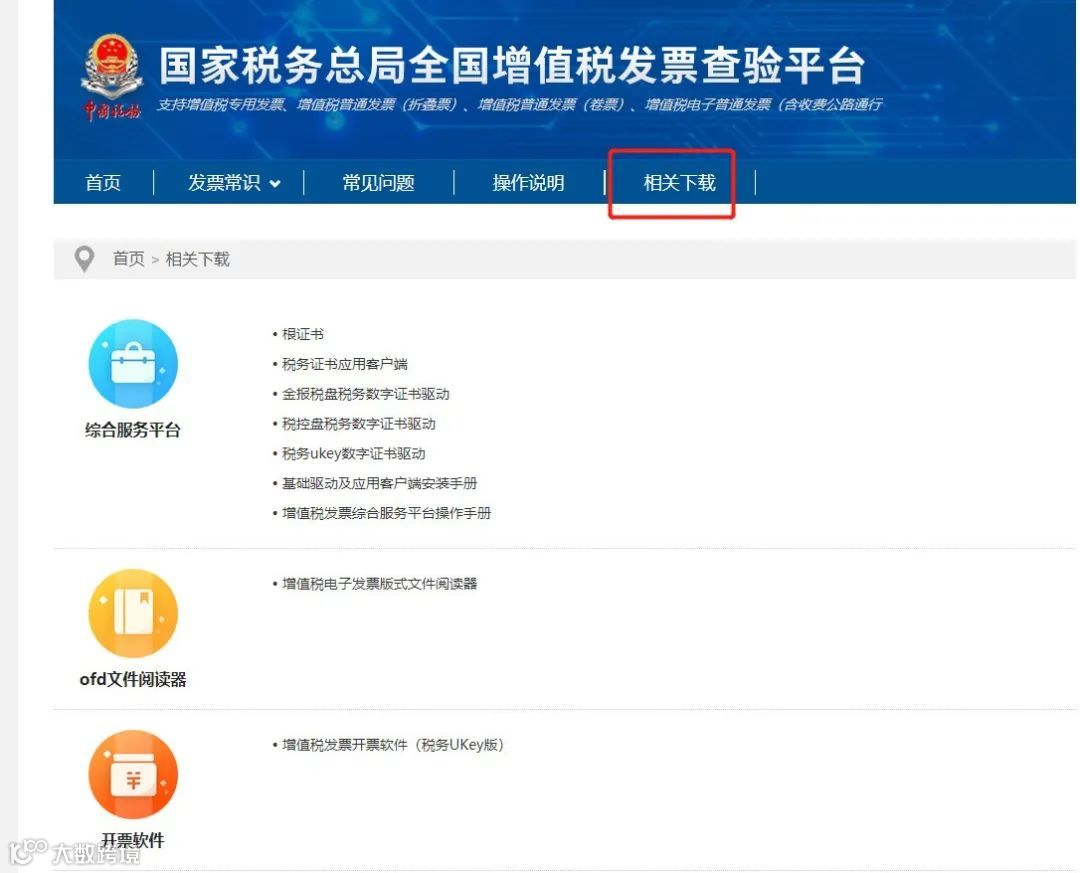Open the 操作说明 navigation tab
Screen dimensions: 1080x873
coord(528,183)
